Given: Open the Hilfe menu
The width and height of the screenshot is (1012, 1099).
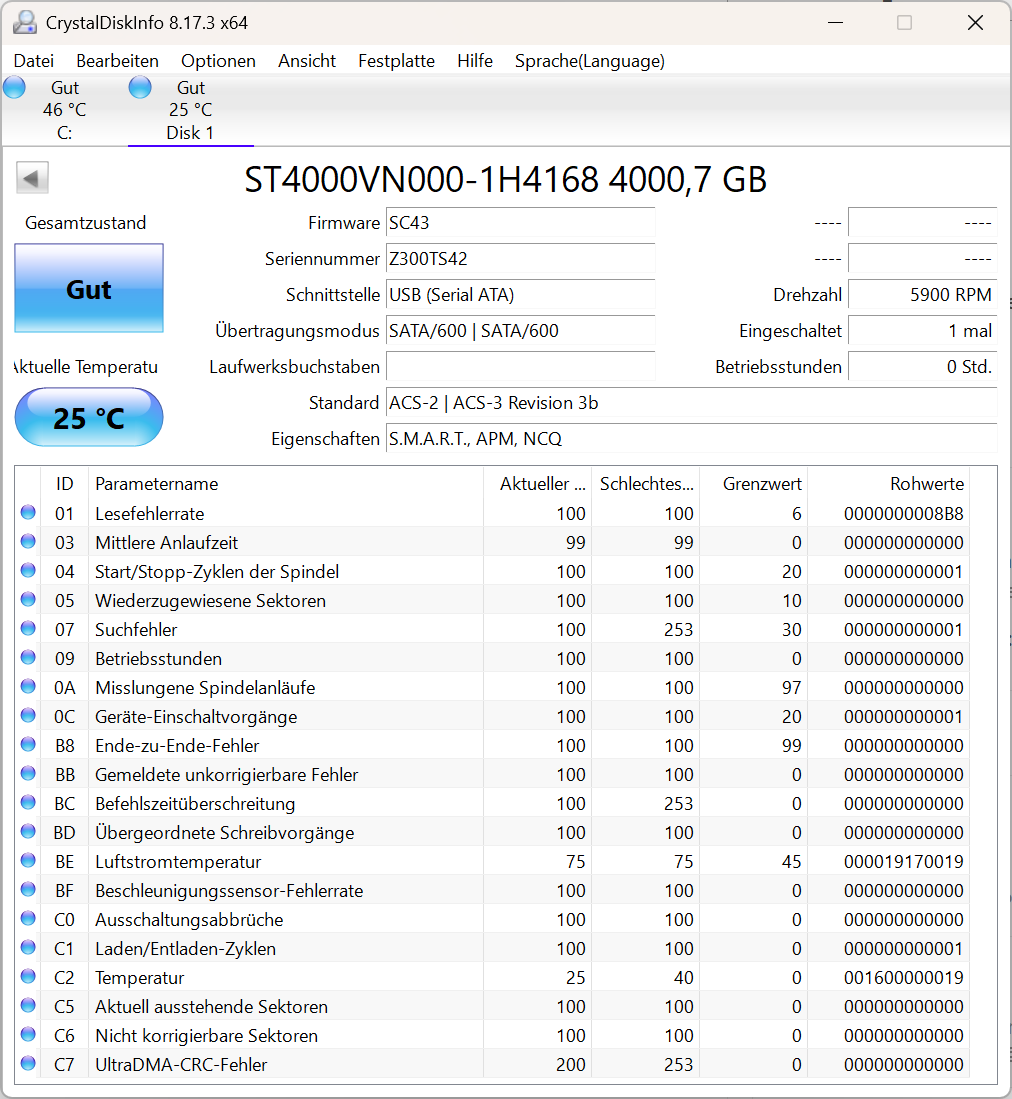Looking at the screenshot, I should 474,61.
